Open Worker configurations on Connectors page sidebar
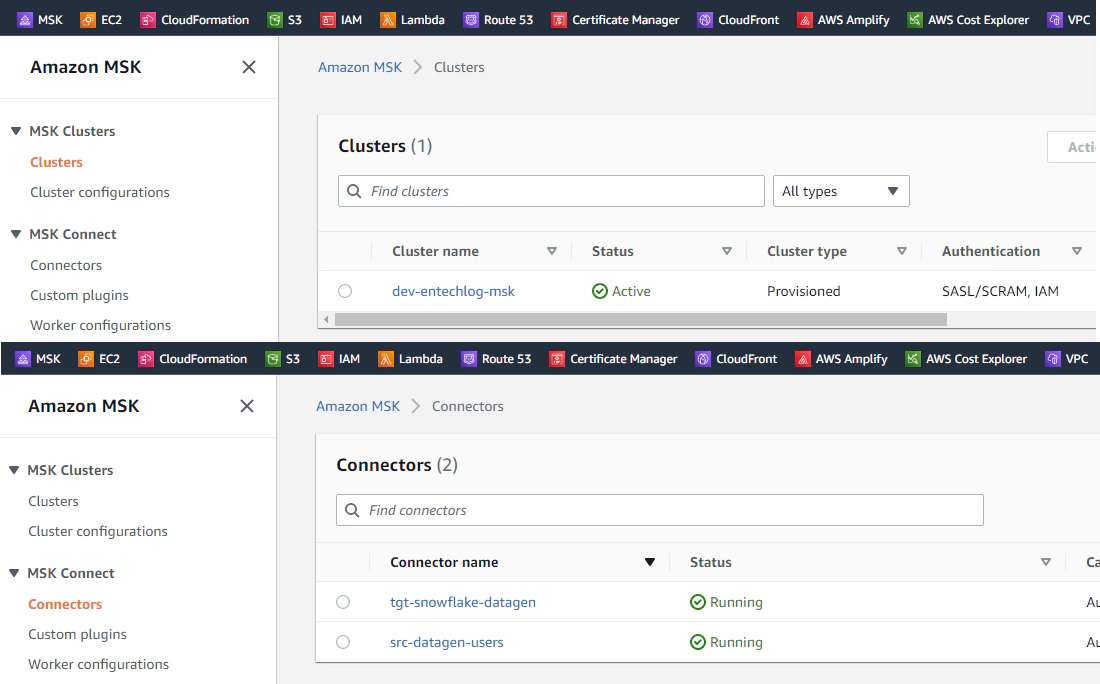Image resolution: width=1100 pixels, height=684 pixels. point(98,664)
